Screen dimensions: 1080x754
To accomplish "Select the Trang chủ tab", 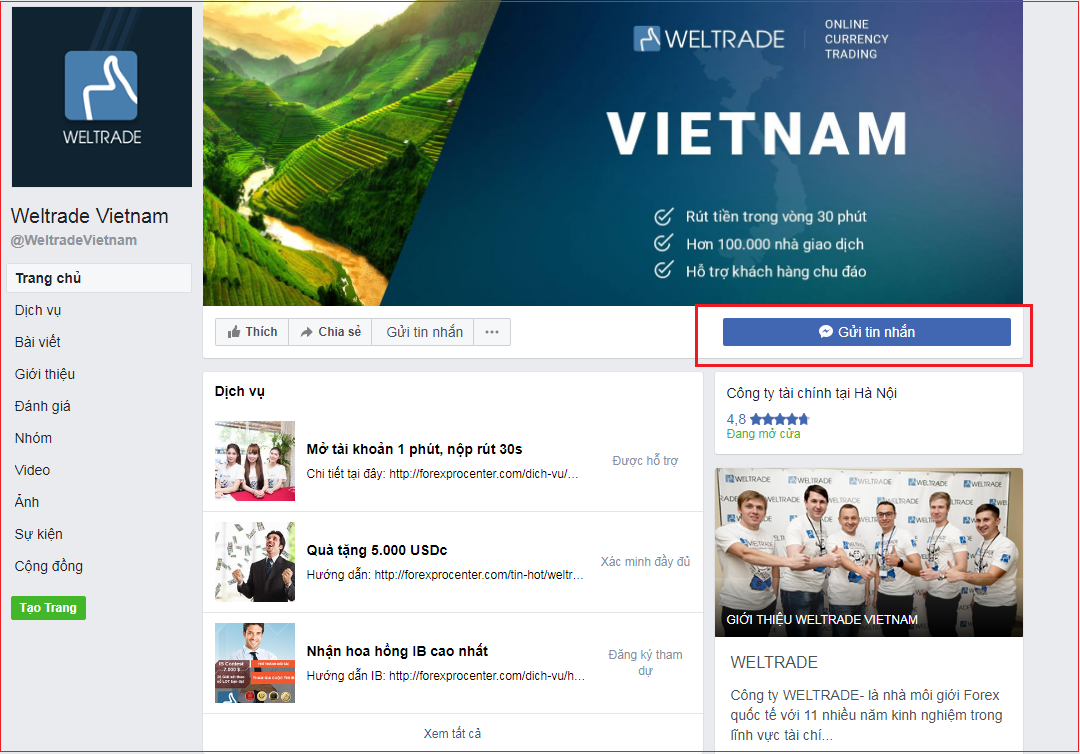I will (99, 278).
